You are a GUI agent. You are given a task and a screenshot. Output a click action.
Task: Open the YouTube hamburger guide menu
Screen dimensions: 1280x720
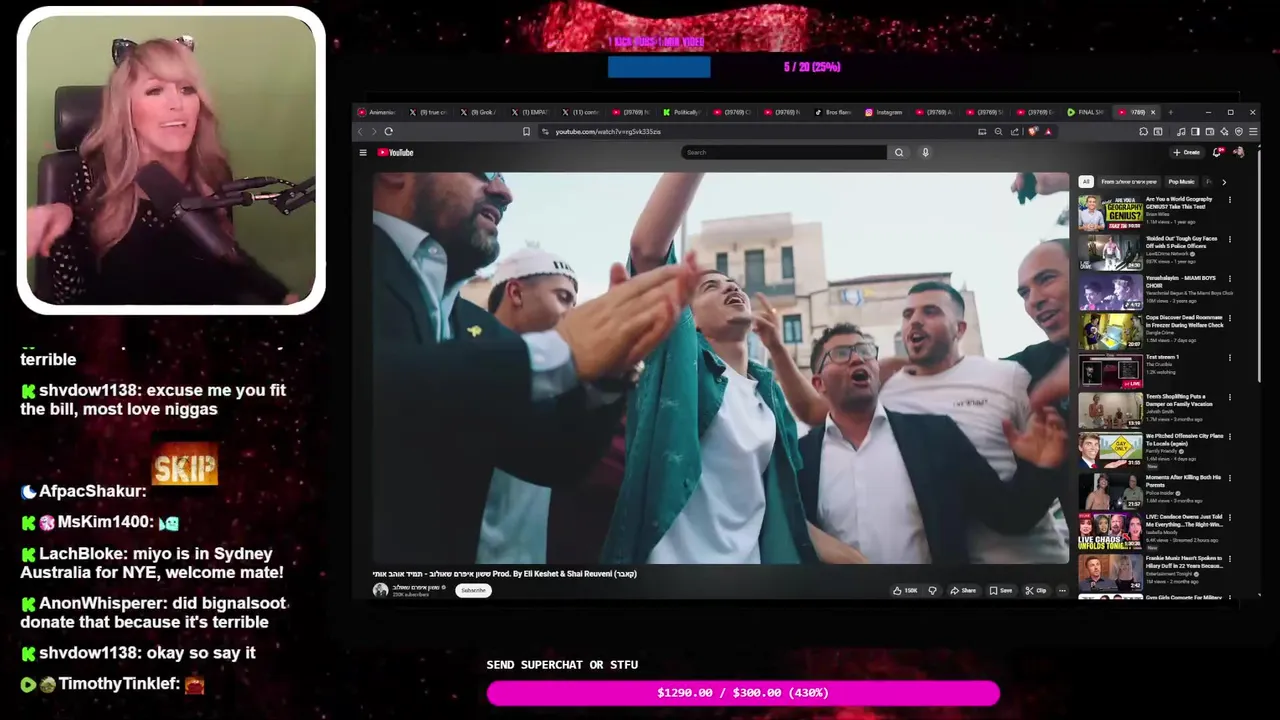pos(363,152)
